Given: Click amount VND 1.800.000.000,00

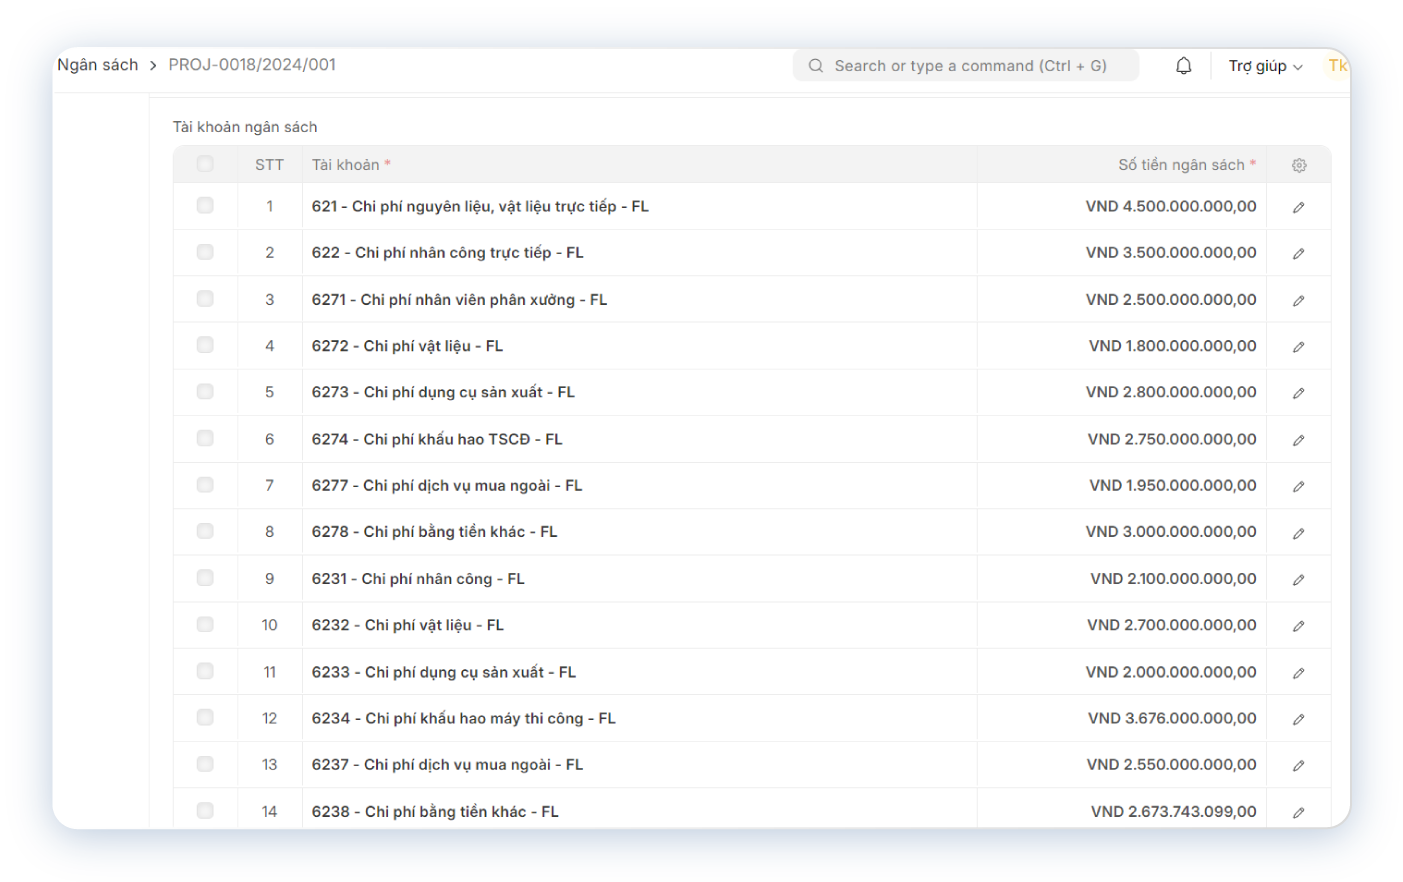Looking at the screenshot, I should [1172, 346].
